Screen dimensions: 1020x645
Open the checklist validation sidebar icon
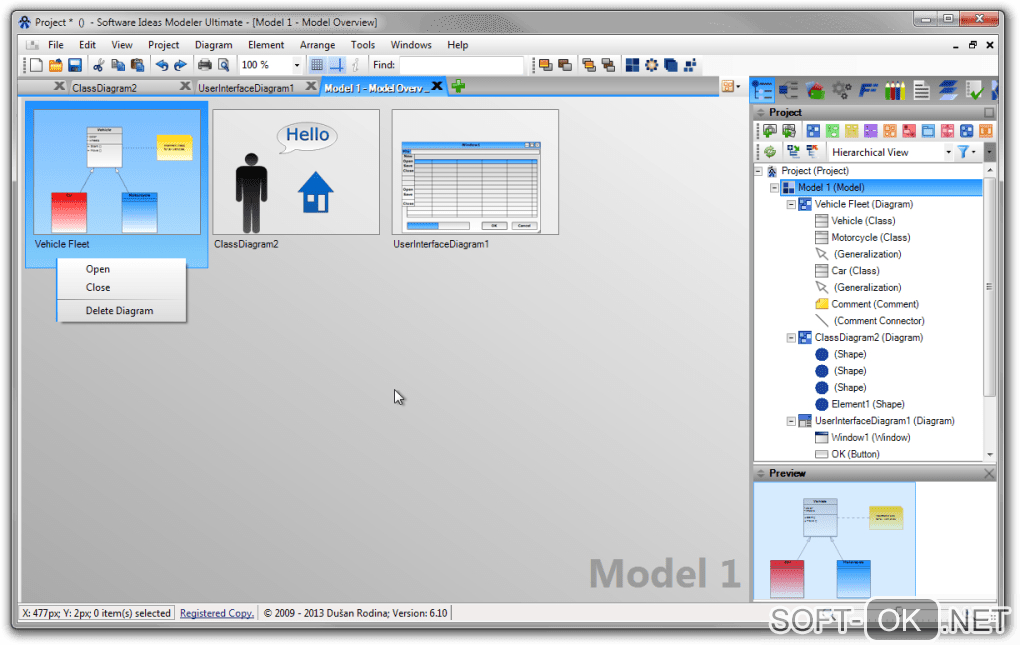click(x=974, y=90)
